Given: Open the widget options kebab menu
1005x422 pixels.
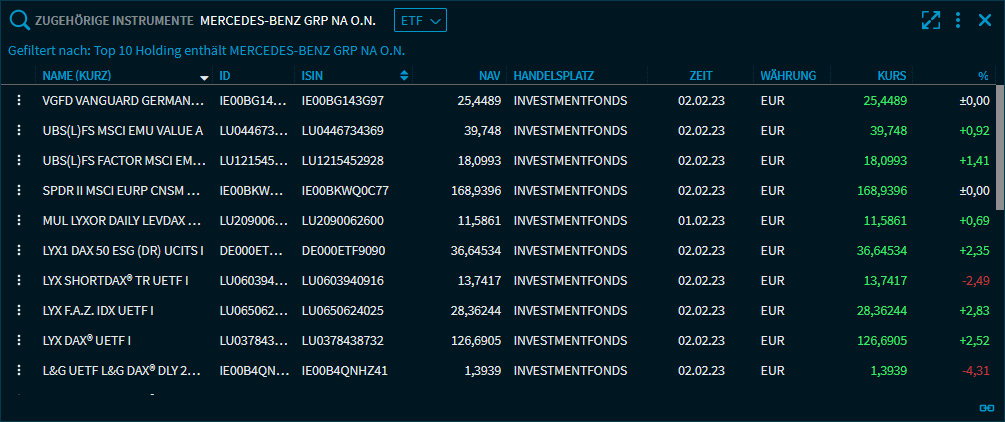Looking at the screenshot, I should (958, 20).
